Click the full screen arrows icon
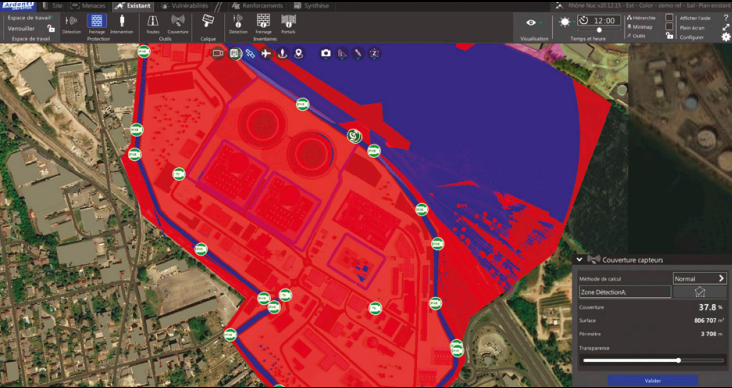Image resolution: width=732 pixels, height=388 pixels. (x=726, y=28)
